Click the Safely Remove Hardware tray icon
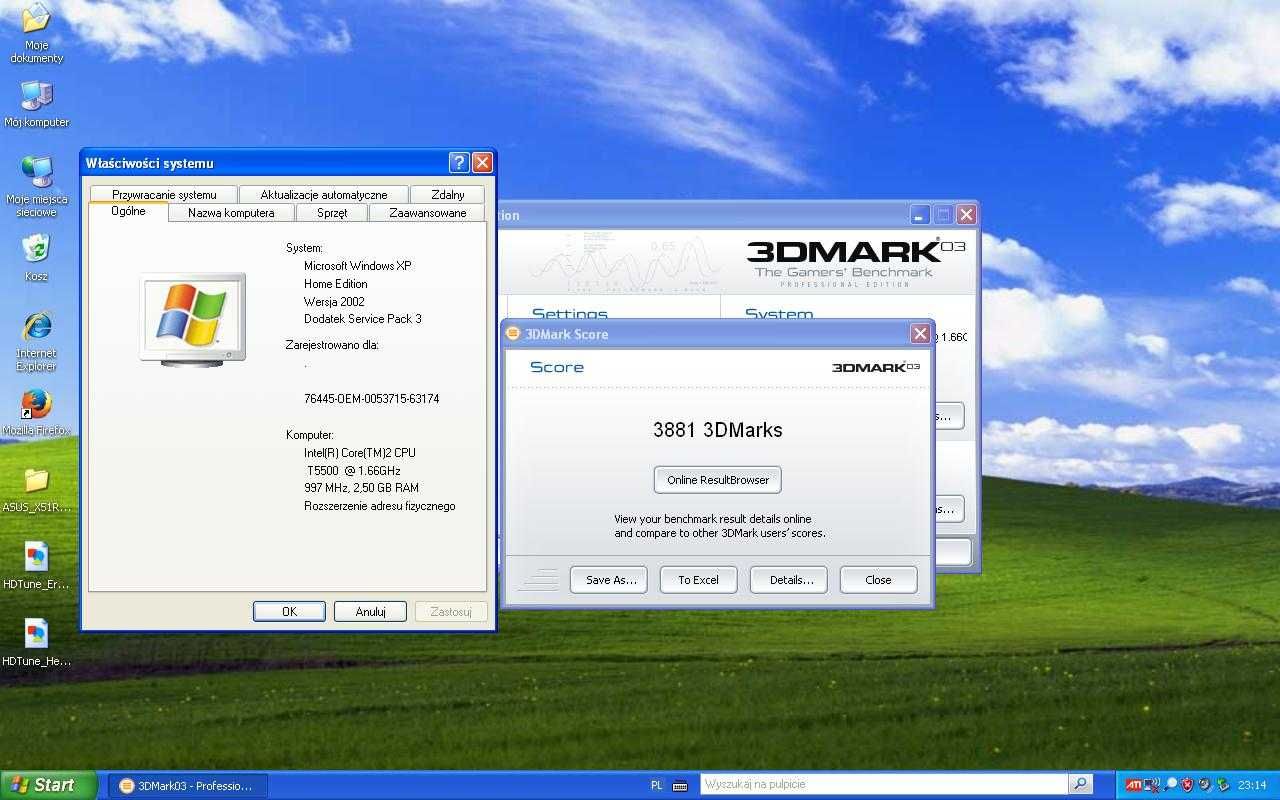 pyautogui.click(x=1224, y=785)
